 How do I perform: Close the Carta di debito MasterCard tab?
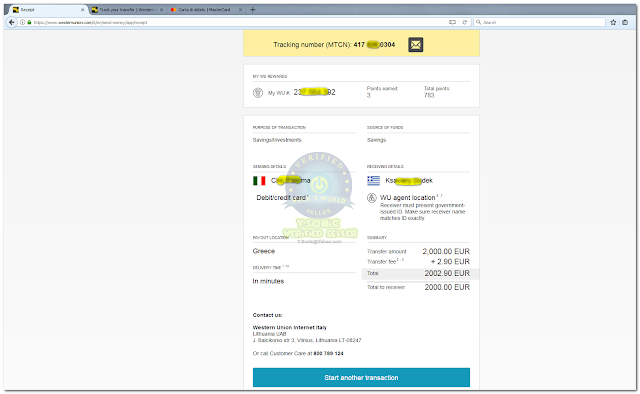click(x=240, y=9)
